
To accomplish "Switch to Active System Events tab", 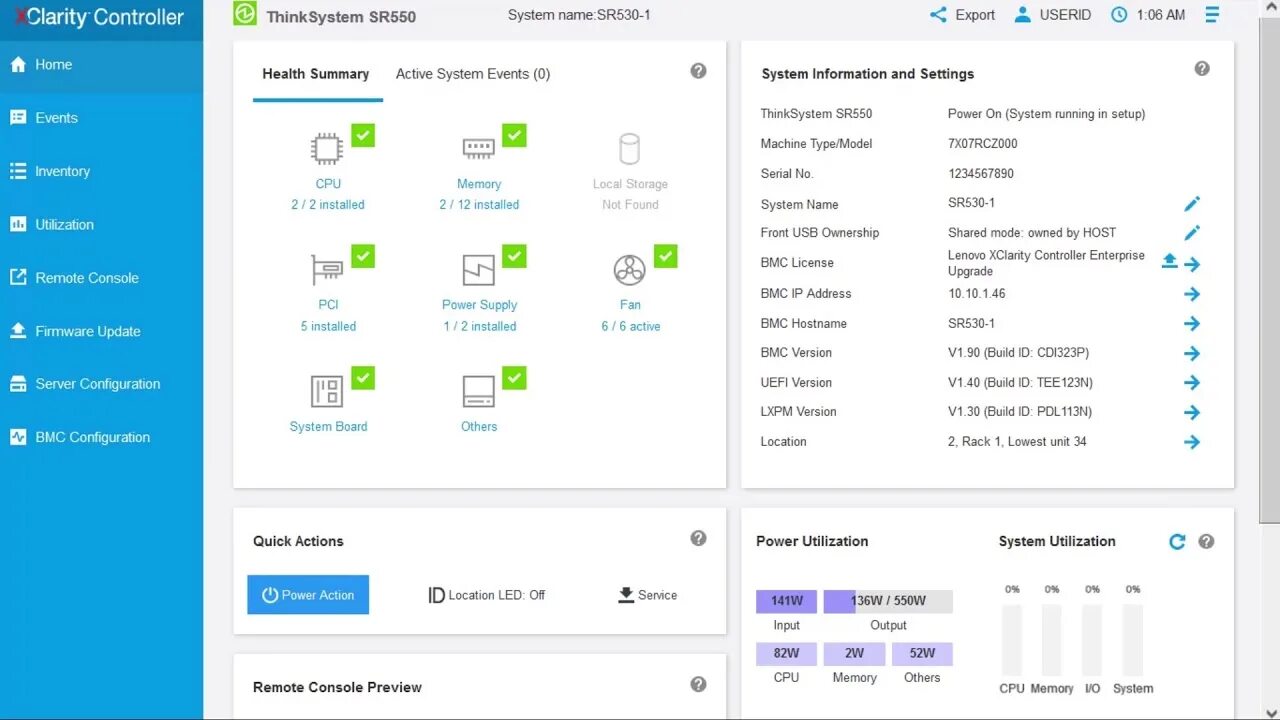I will coord(473,74).
